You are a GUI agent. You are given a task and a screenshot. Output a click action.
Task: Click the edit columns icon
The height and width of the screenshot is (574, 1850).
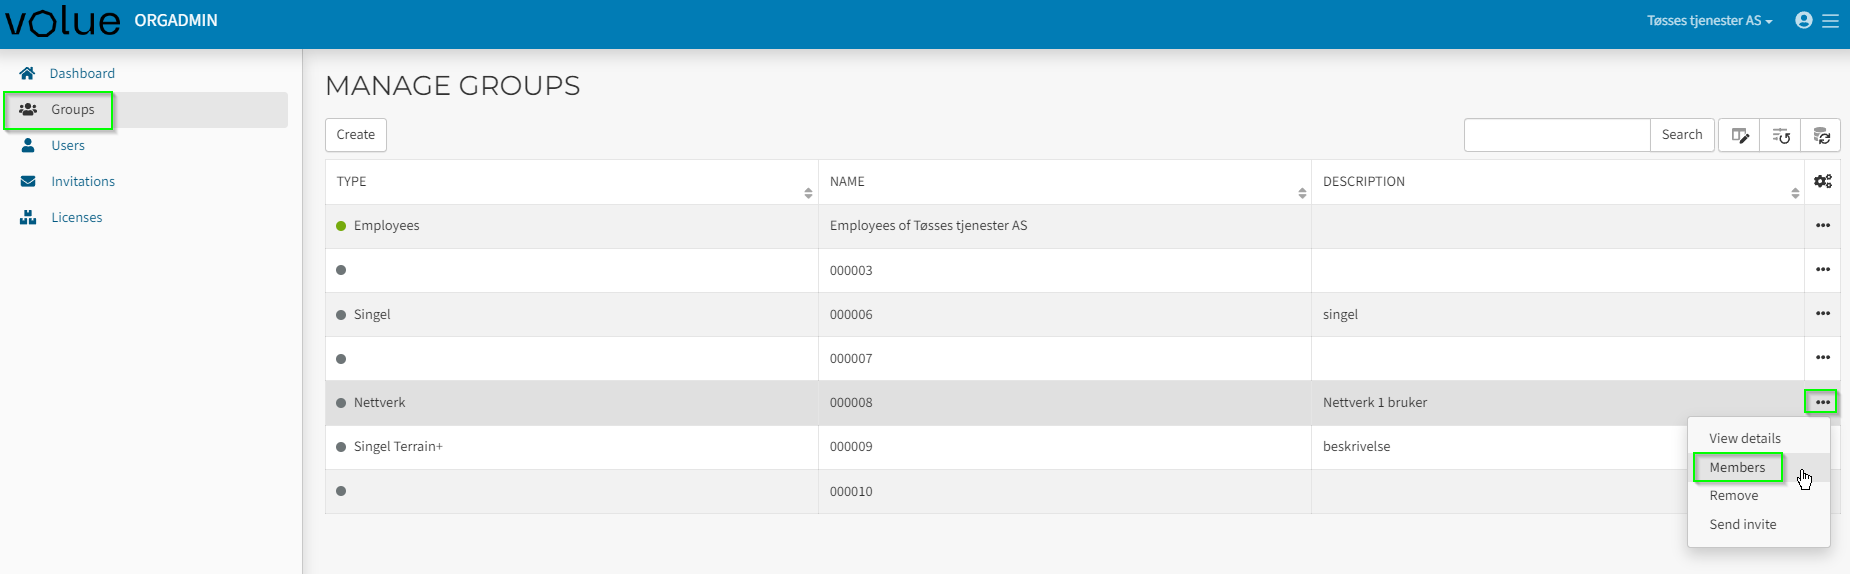coord(1739,135)
